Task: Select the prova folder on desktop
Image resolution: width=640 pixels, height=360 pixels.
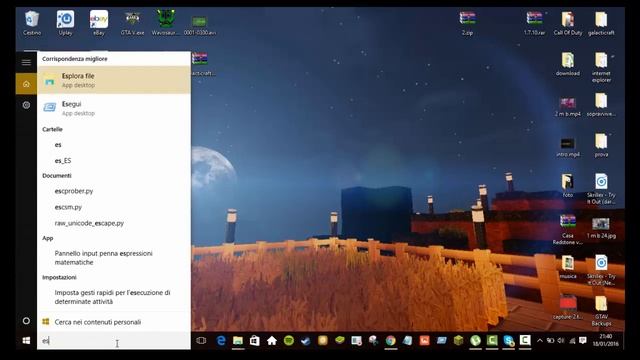Action: [601, 145]
